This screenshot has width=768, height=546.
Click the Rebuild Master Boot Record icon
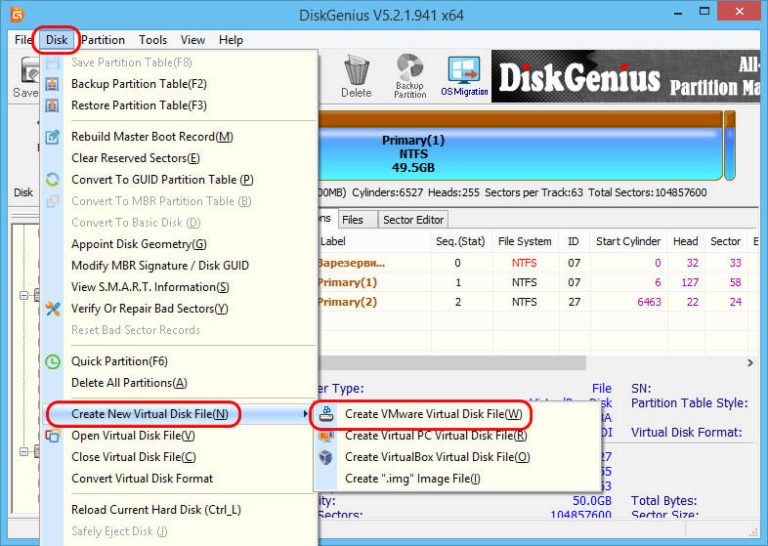click(x=53, y=137)
